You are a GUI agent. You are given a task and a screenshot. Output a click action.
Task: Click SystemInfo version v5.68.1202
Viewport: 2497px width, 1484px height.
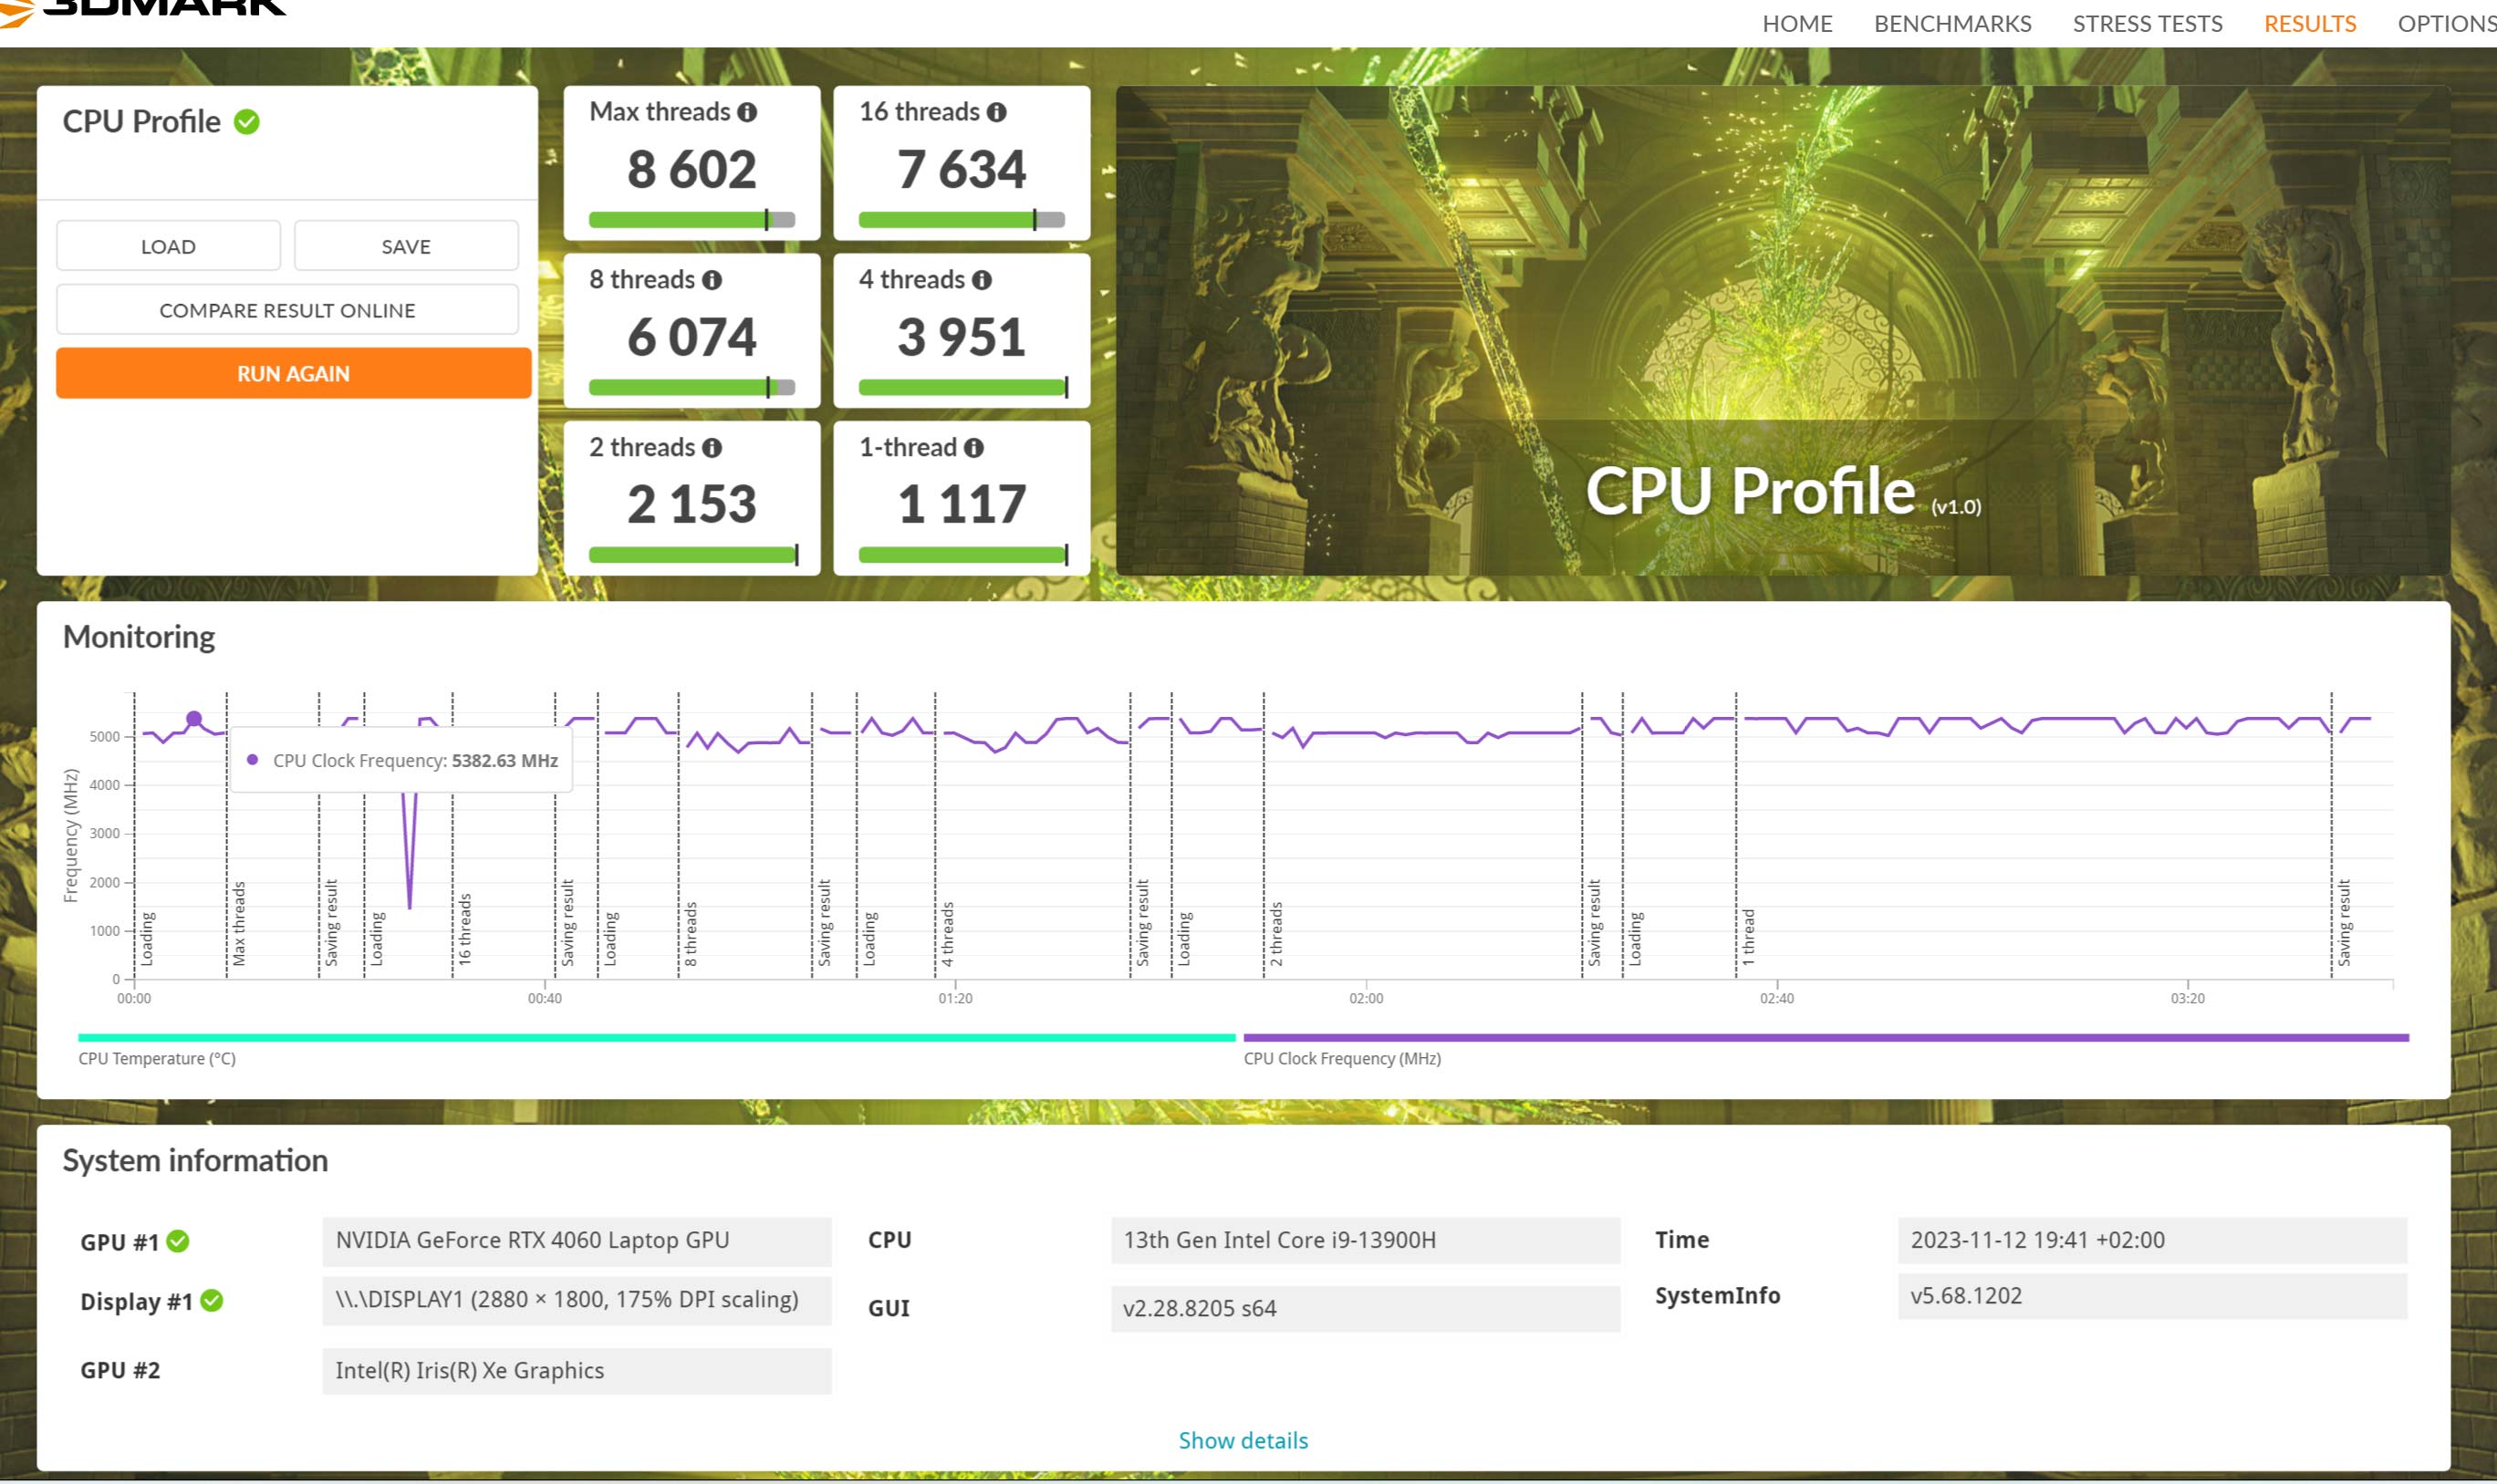(x=2151, y=1296)
